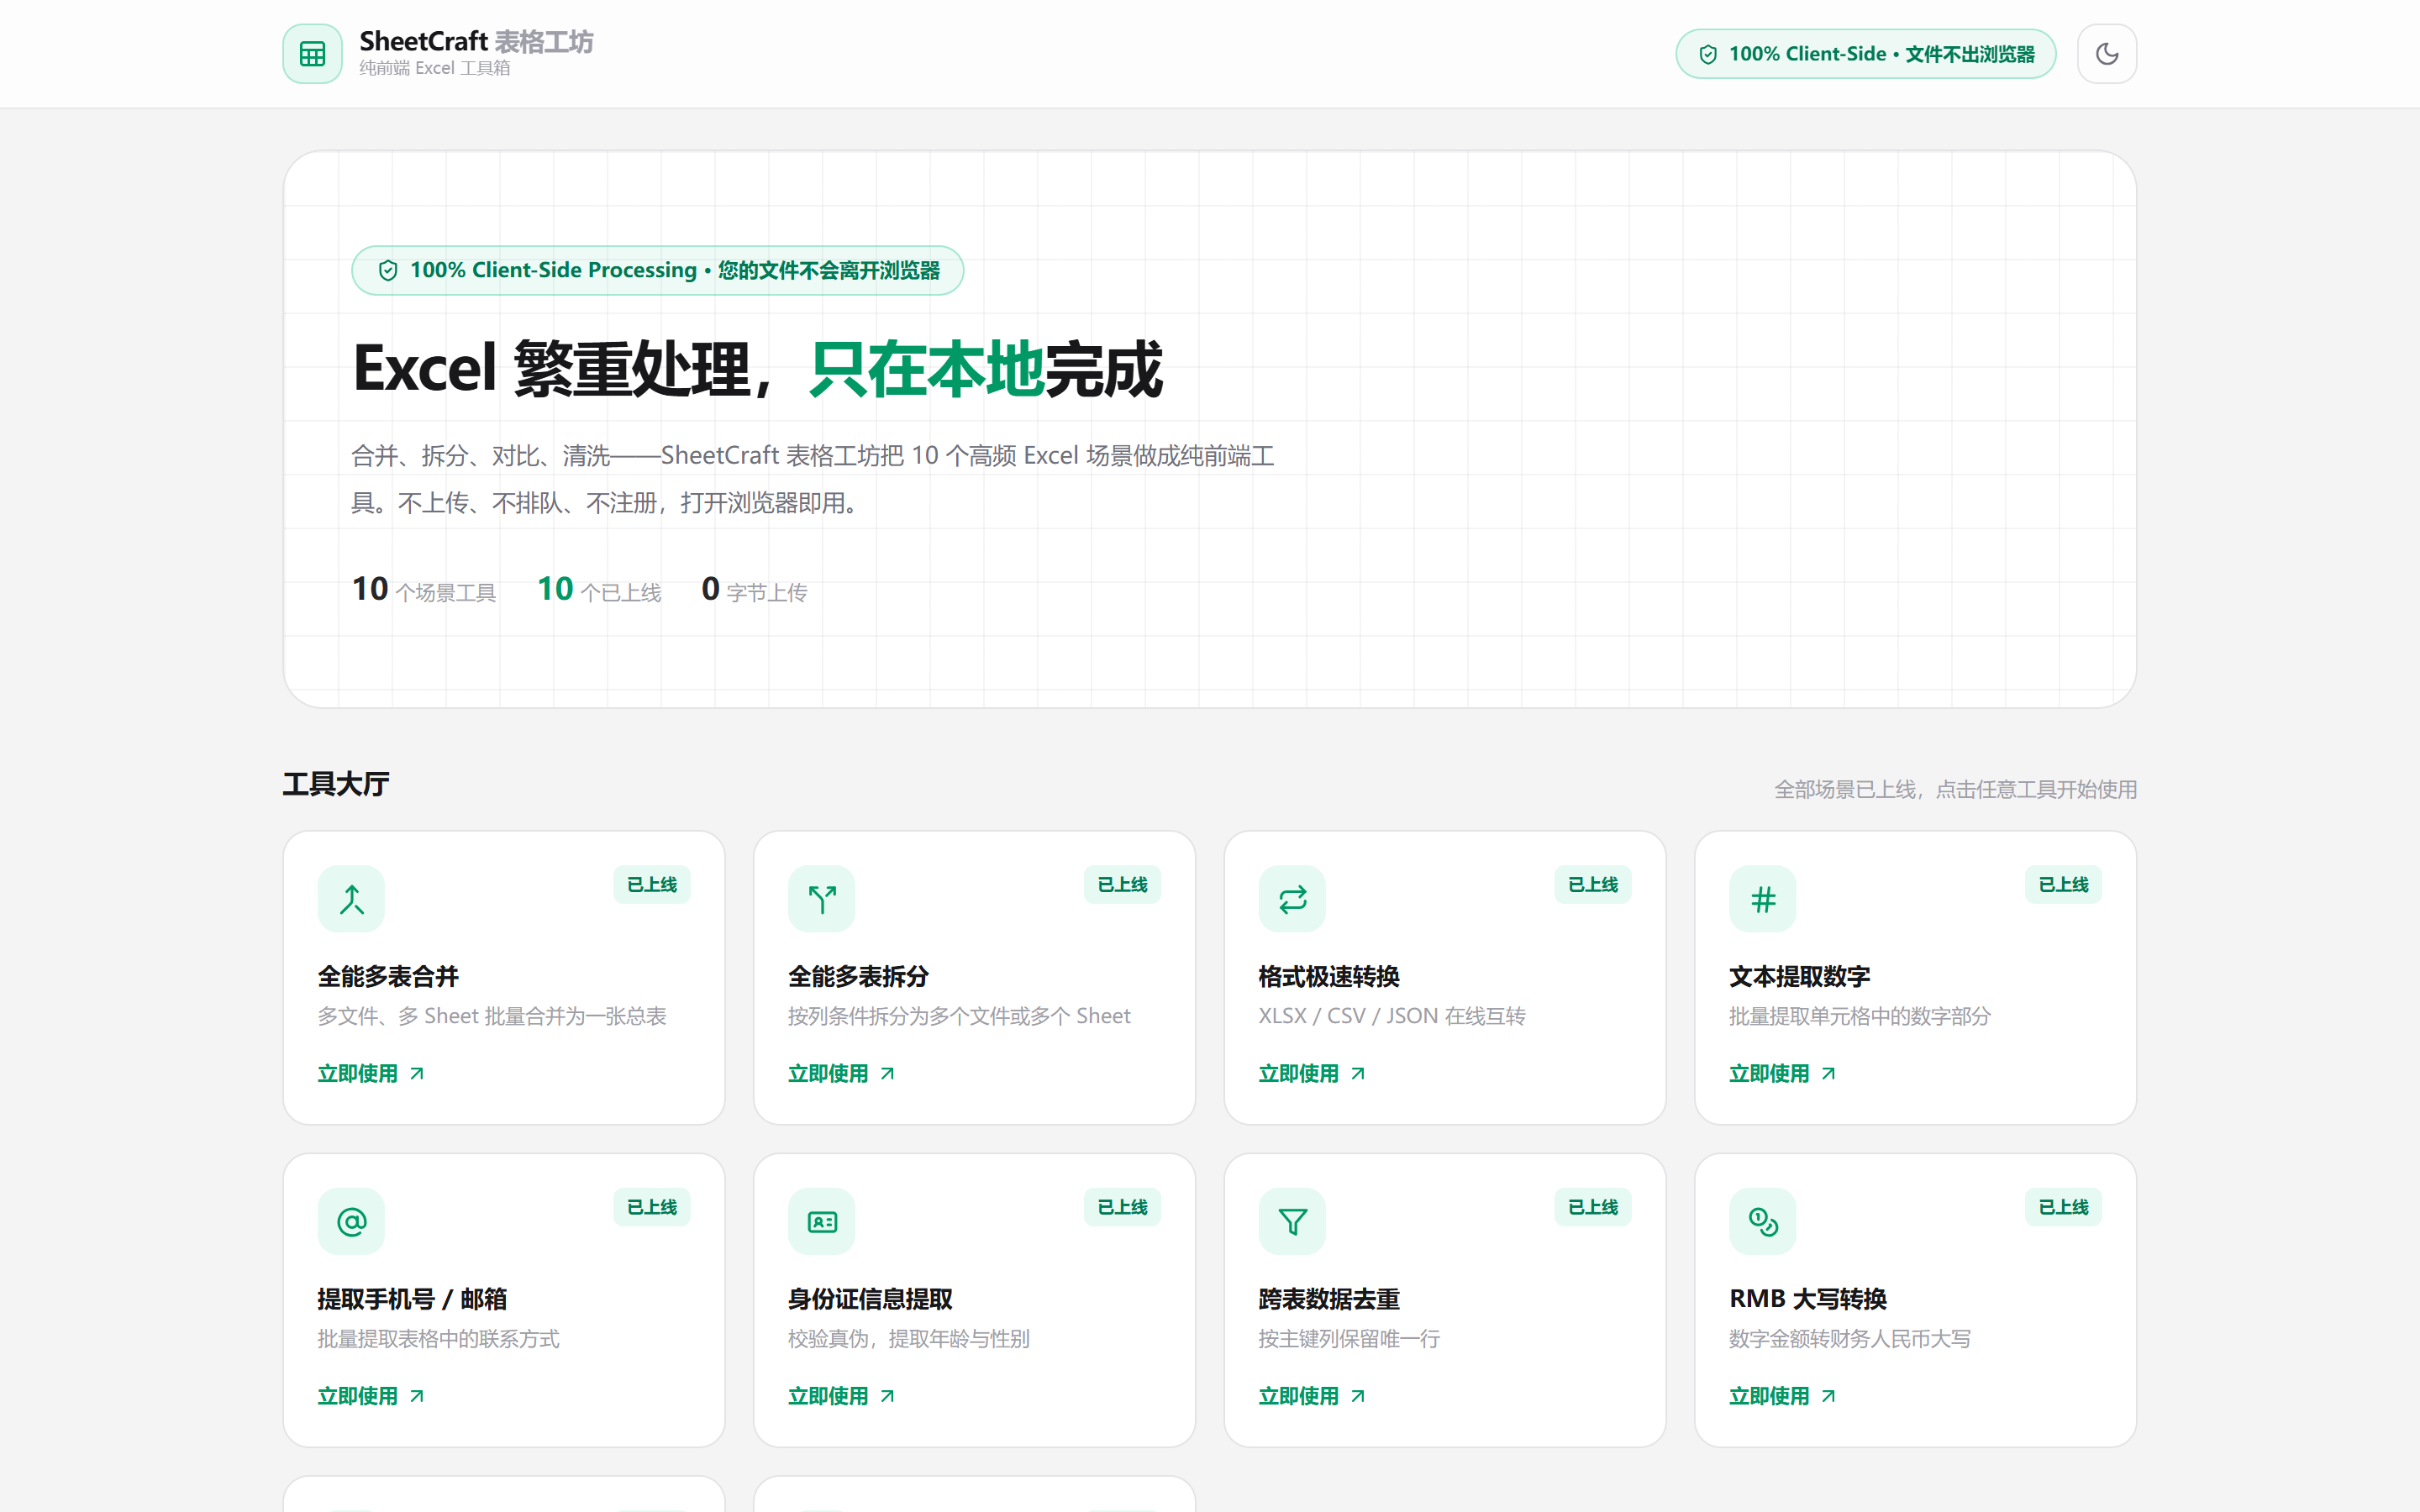Open 立即使用 under 格式极速转换
2420x1512 pixels.
(1312, 1073)
